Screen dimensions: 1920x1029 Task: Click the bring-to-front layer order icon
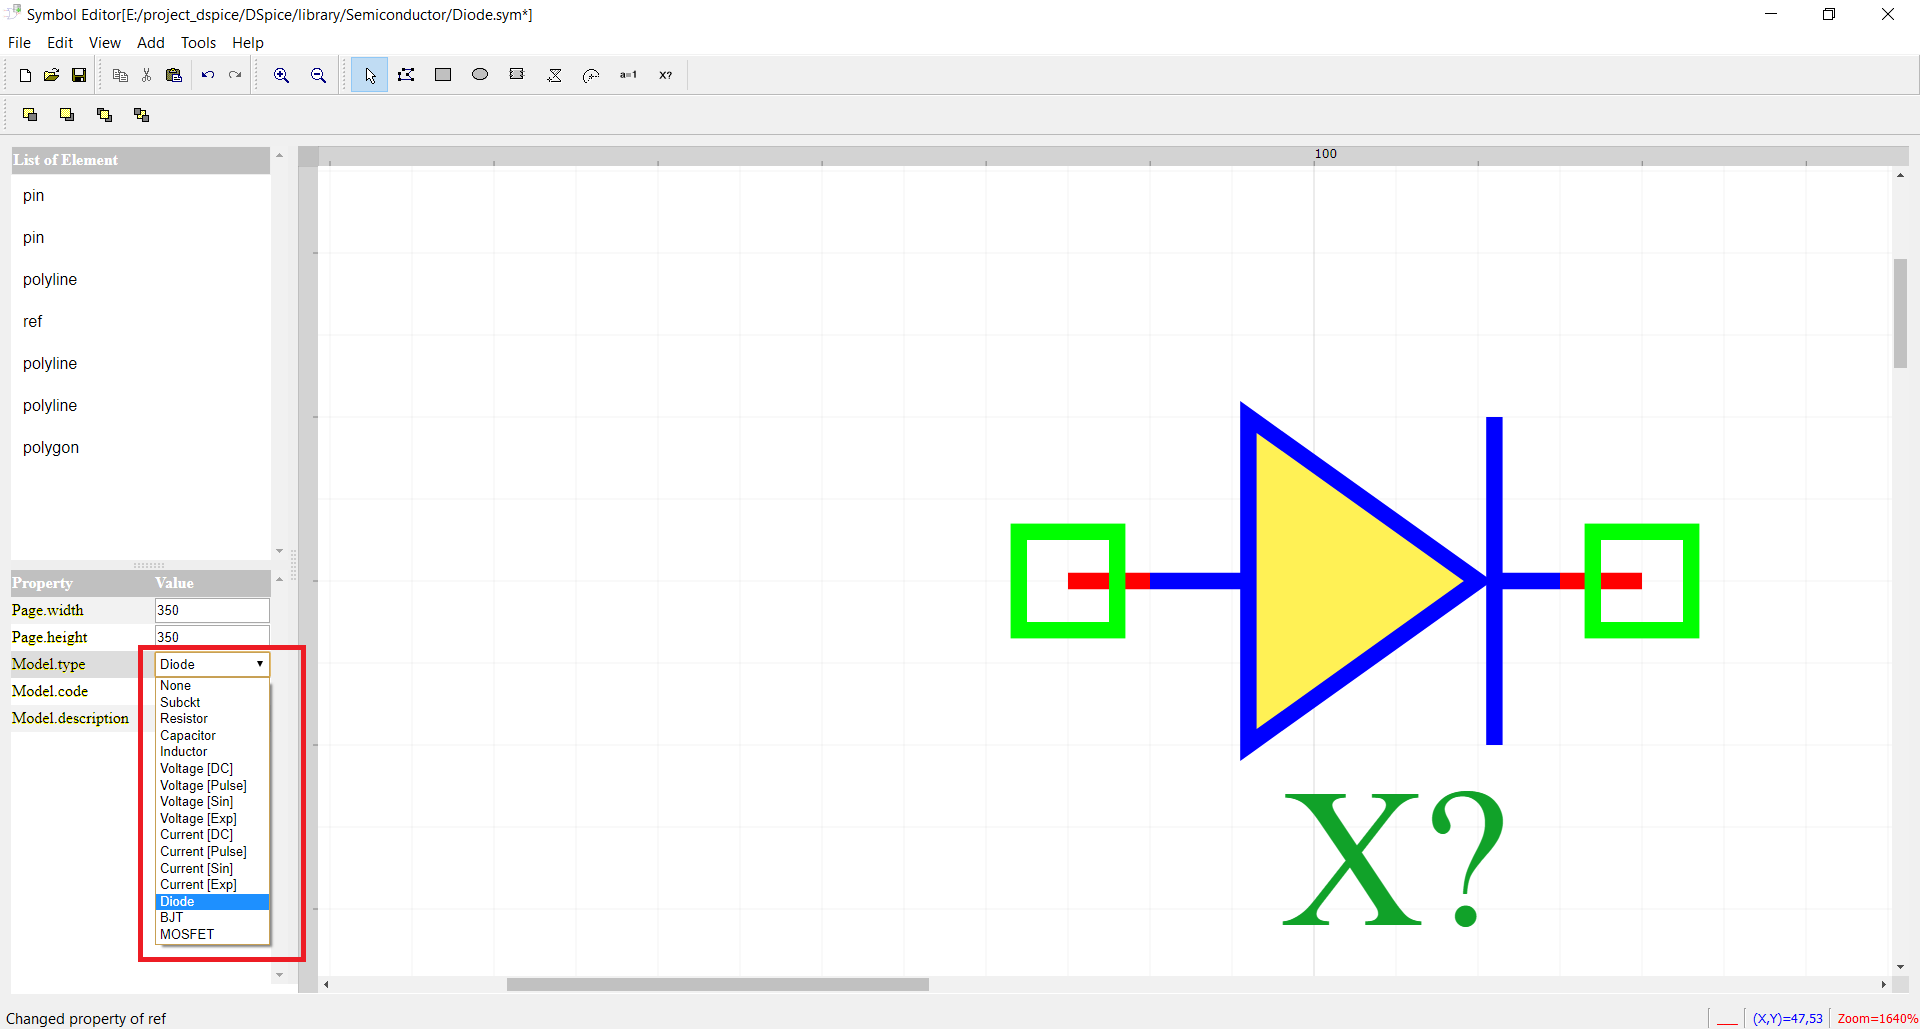(30, 114)
